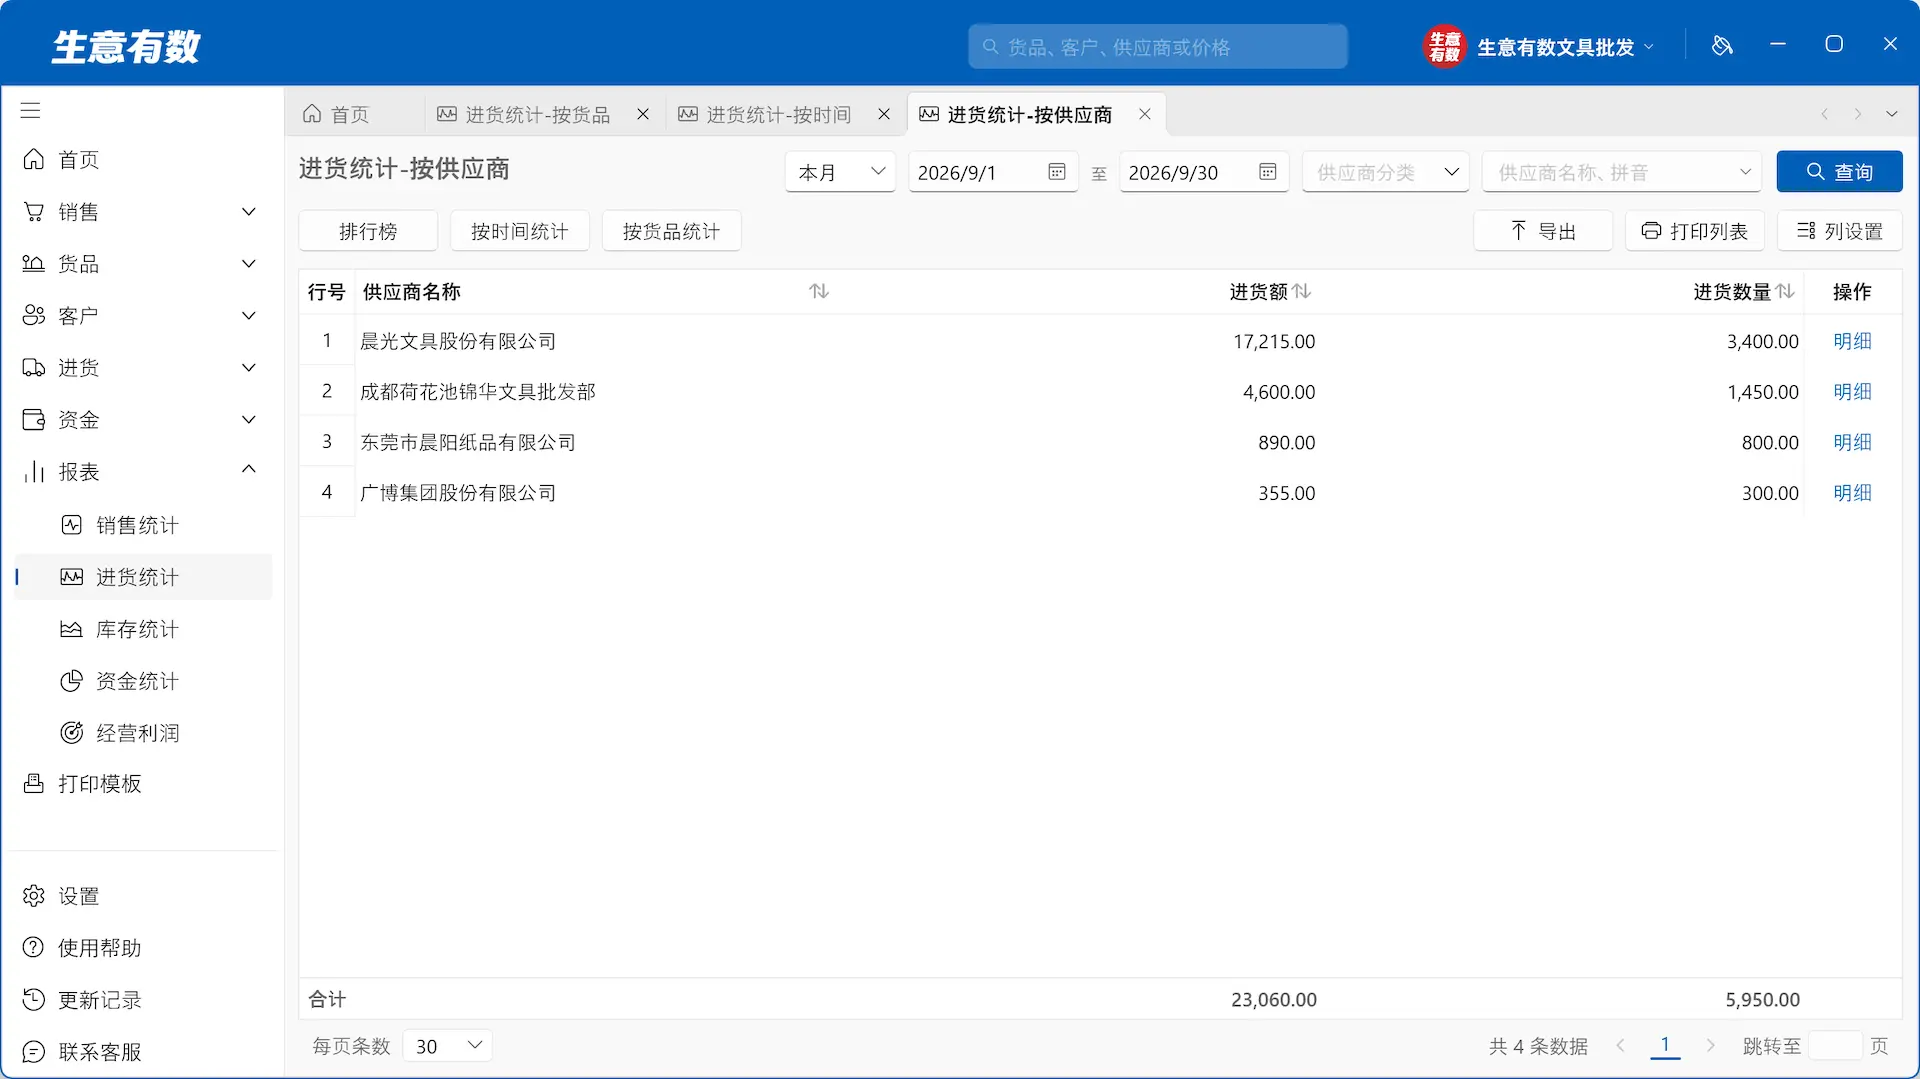Click the 打印列表 button
Image resolution: width=1920 pixels, height=1079 pixels.
pos(1695,231)
